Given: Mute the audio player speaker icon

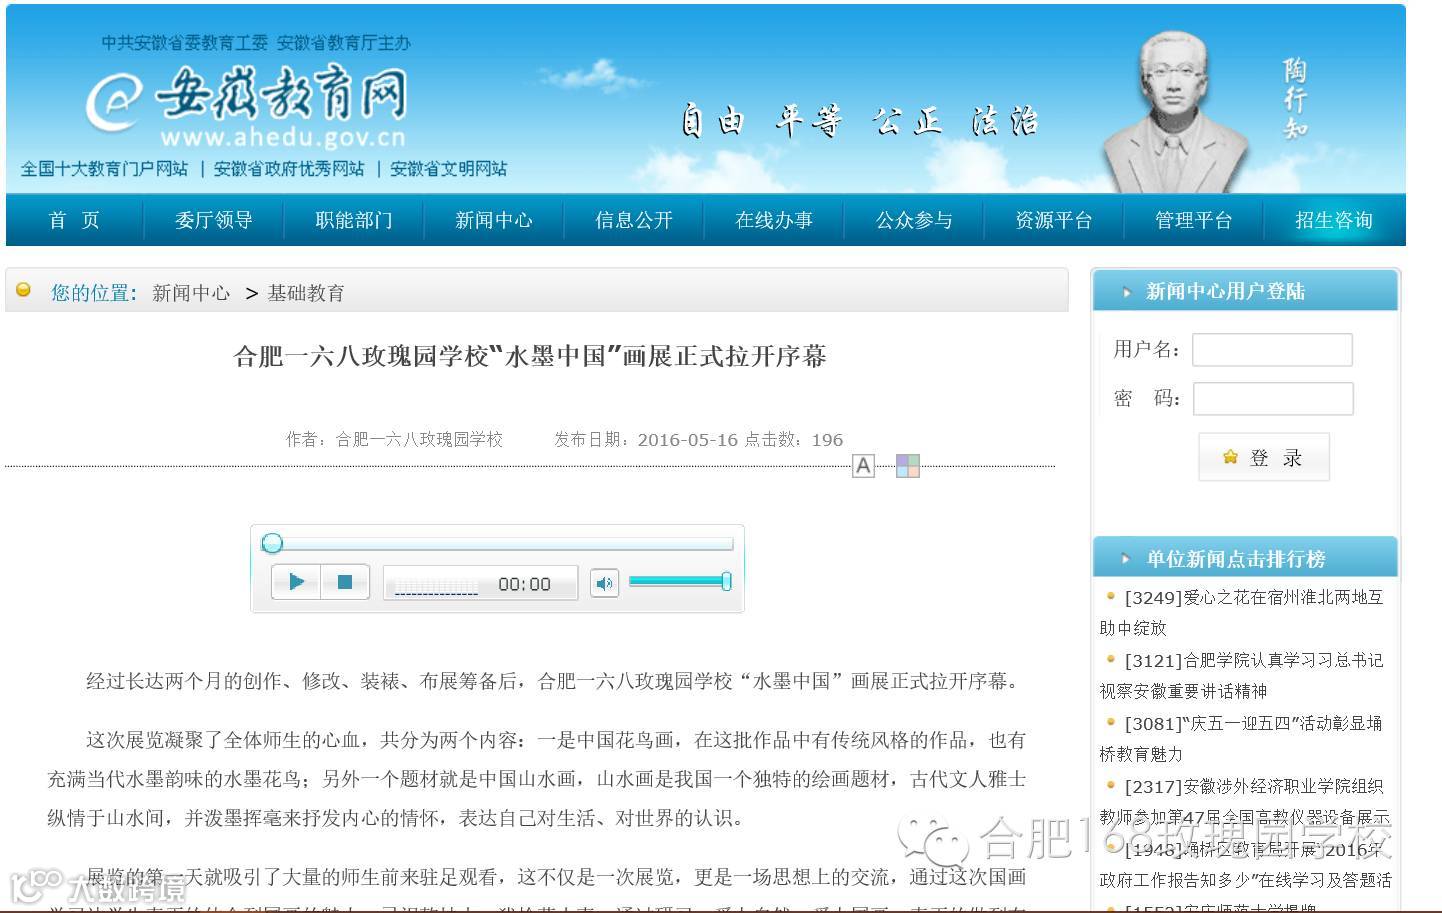Looking at the screenshot, I should 604,583.
